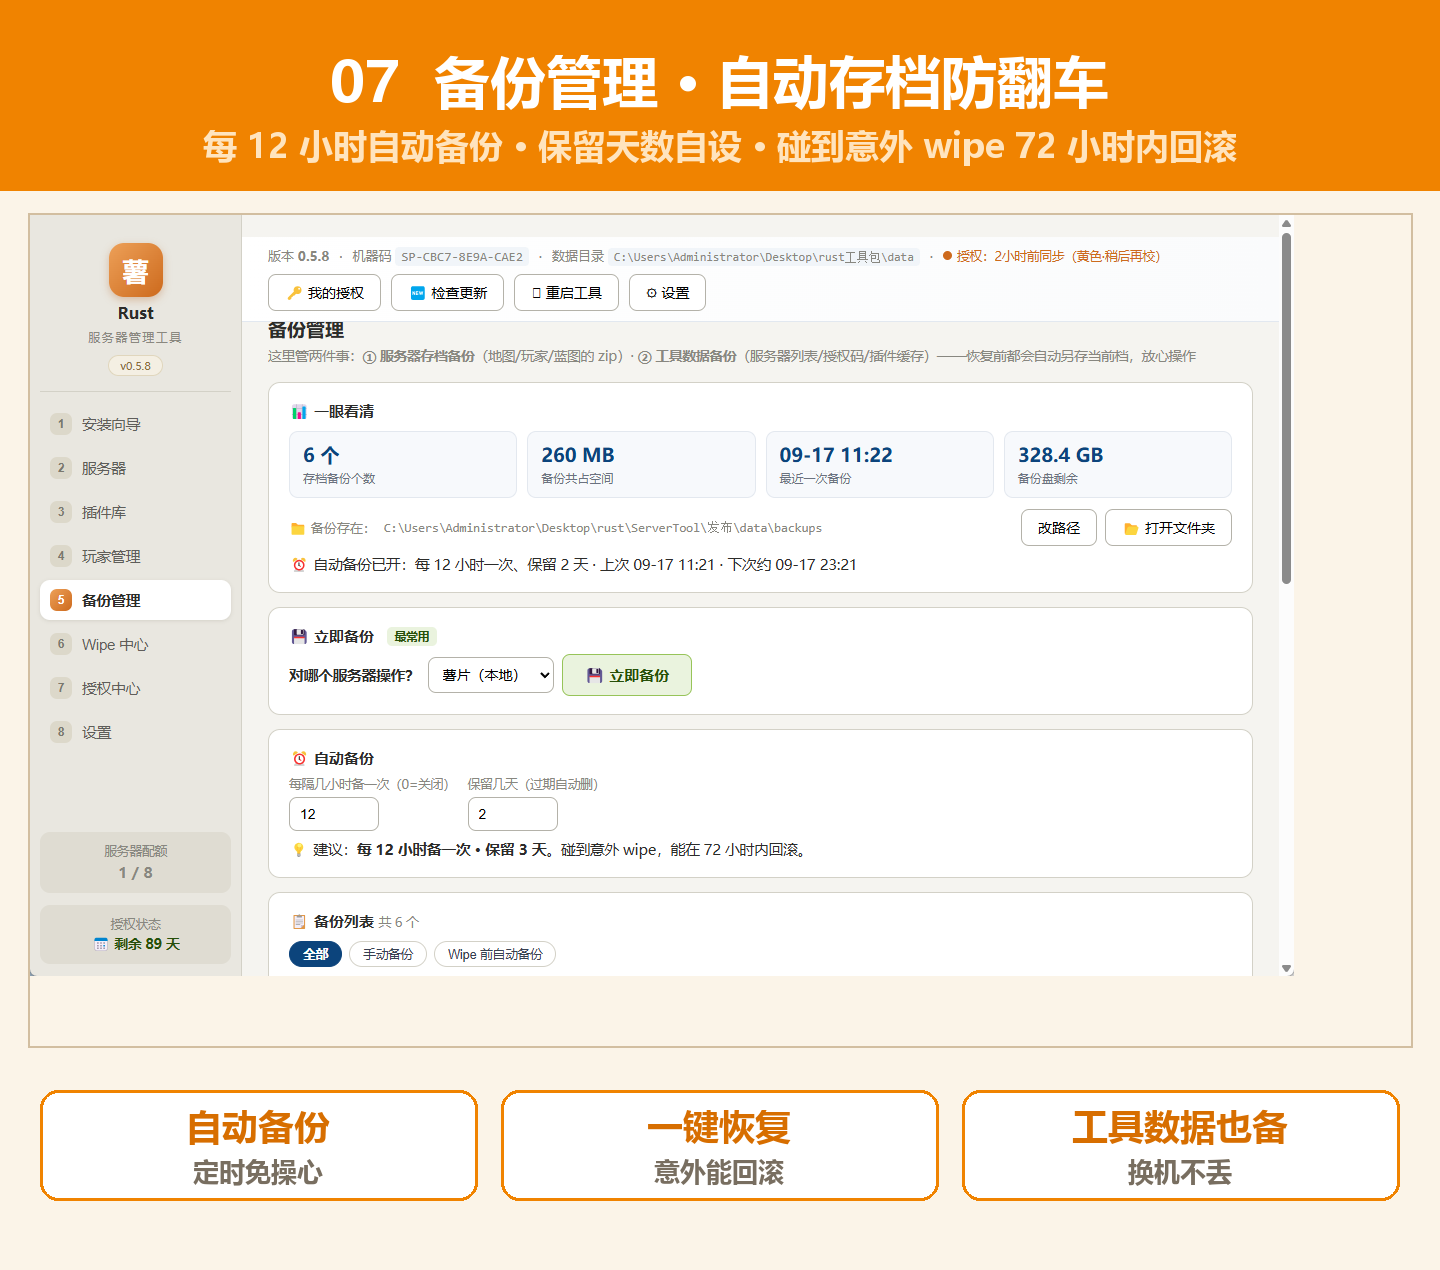Click the 260 MB 备份共占空间 card

coord(641,464)
